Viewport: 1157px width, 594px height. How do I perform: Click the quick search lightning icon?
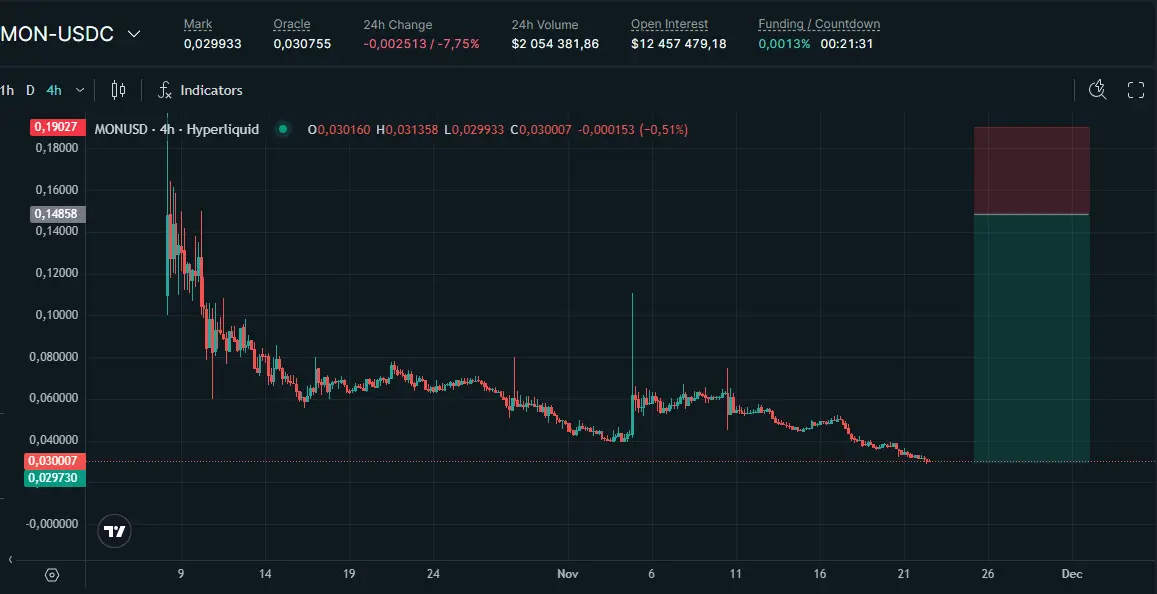pos(1098,90)
